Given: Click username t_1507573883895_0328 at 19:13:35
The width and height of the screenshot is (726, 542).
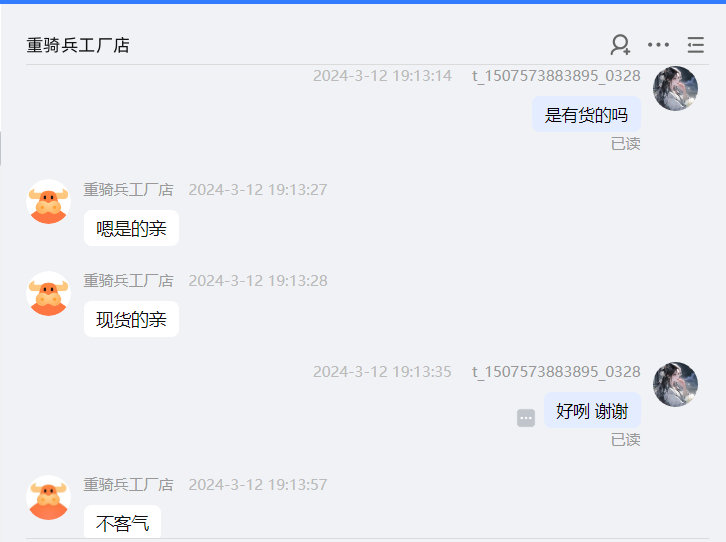Looking at the screenshot, I should (x=556, y=372).
